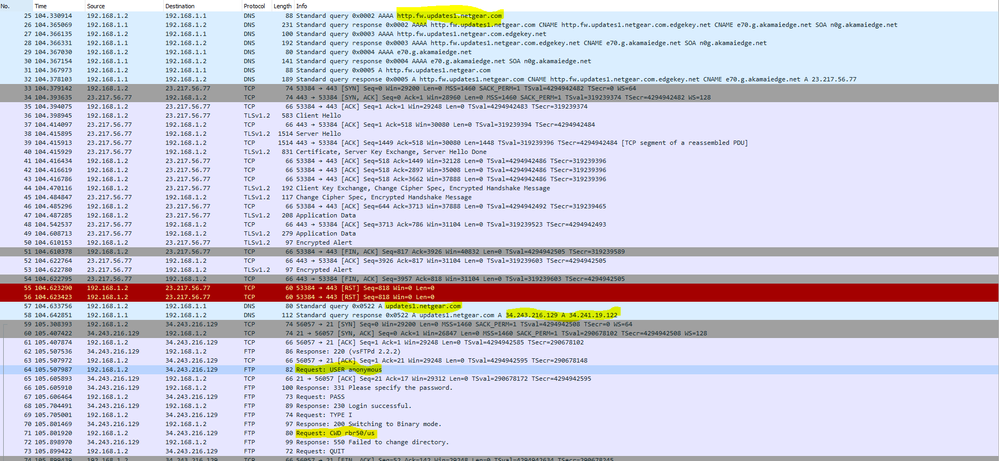This screenshot has height=461, width=999.
Task: Select the FTP Request PASS packet
Action: click(500, 396)
